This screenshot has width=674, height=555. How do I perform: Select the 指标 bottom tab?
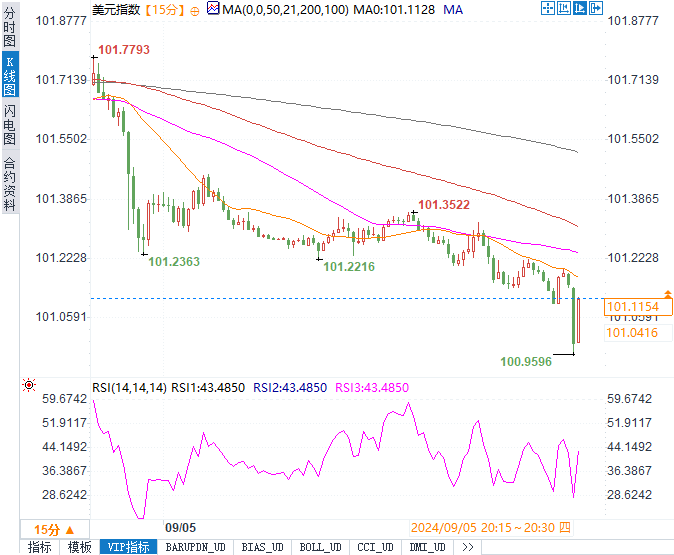40,547
